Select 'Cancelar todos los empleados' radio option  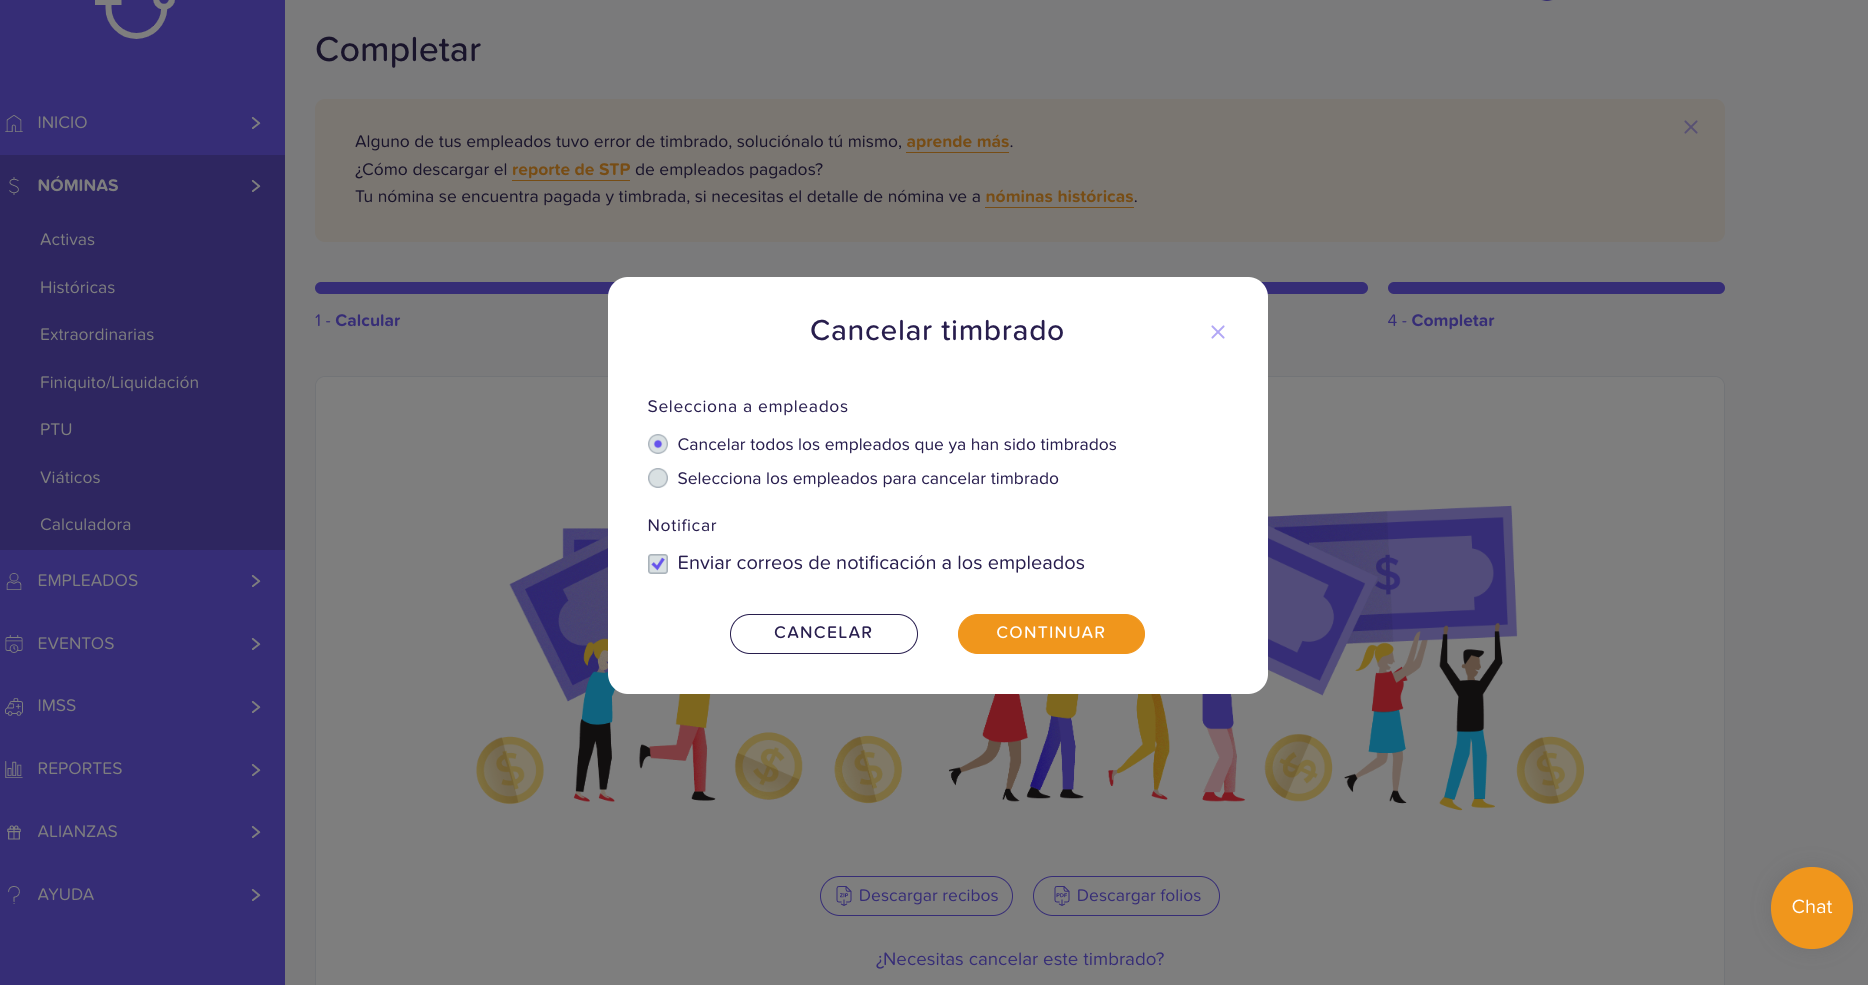[658, 444]
